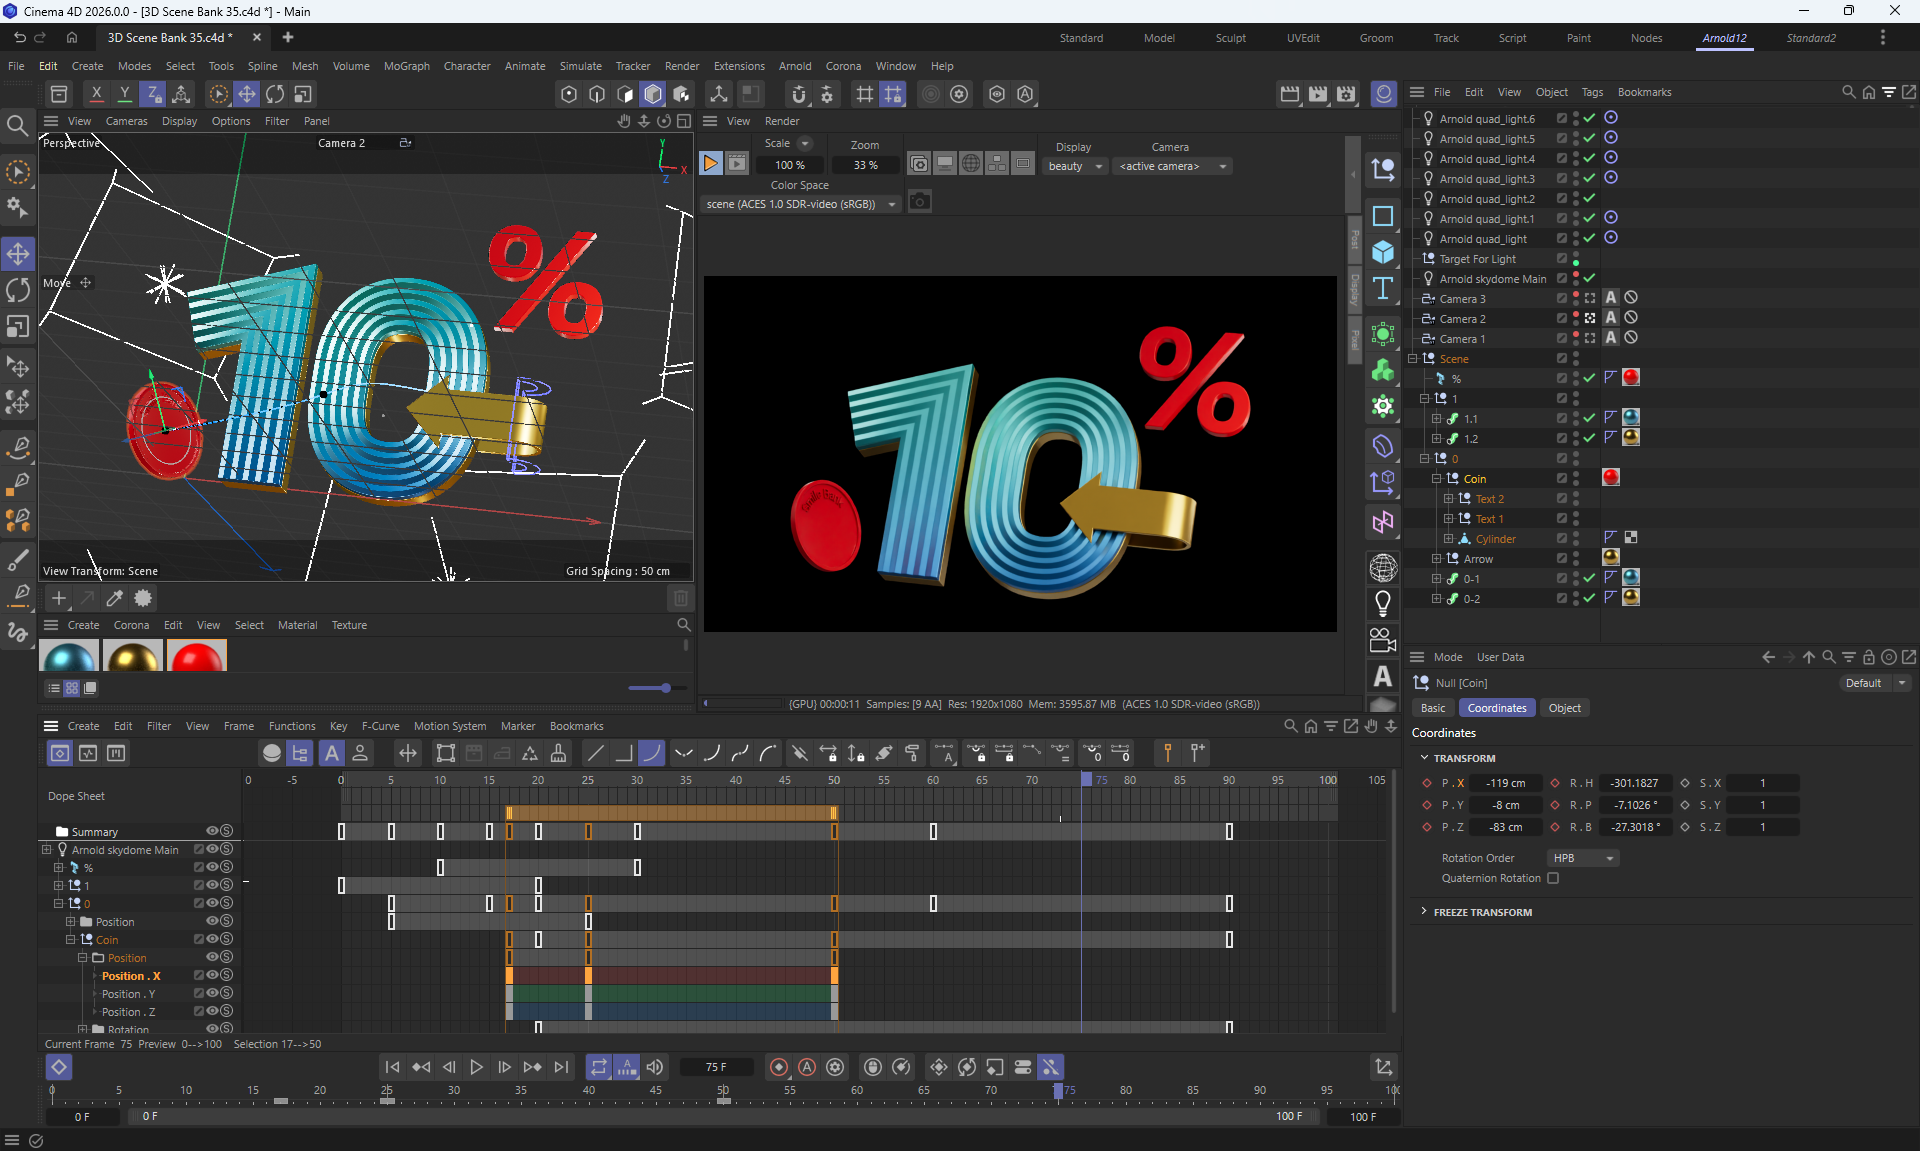Click the Cube primitive icon
Viewport: 1920px width, 1151px height.
coord(1383,252)
